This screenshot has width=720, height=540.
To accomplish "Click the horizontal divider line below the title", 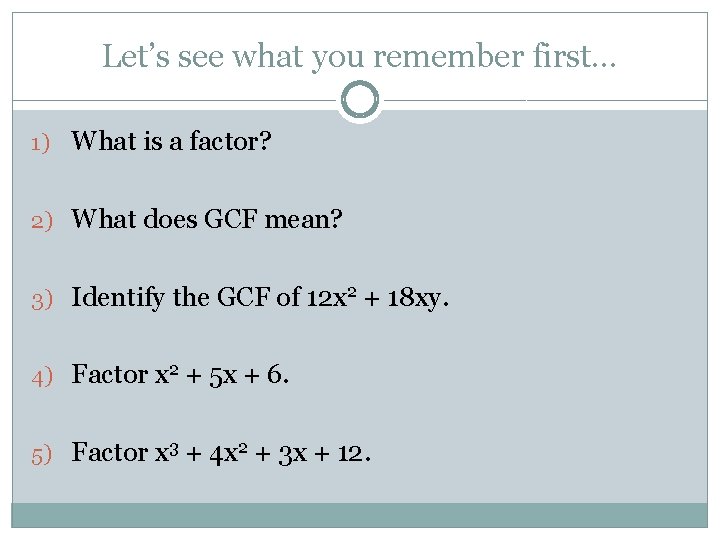I will click(x=174, y=100).
